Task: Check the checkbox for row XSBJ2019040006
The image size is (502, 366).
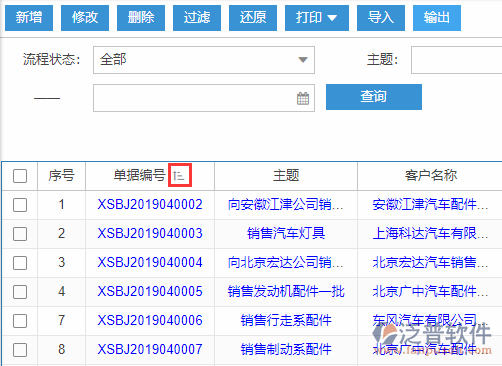Action: coord(20,321)
